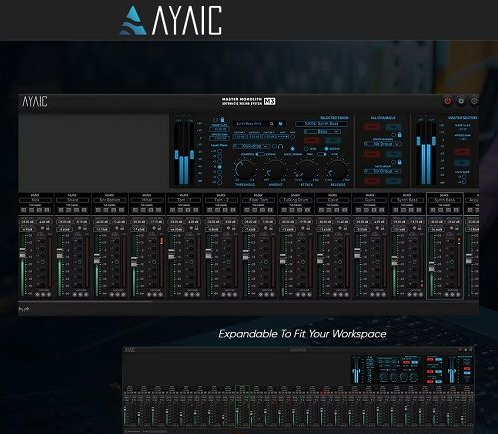
Task: Click the HiHat channel lock icon
Action: (x=159, y=228)
